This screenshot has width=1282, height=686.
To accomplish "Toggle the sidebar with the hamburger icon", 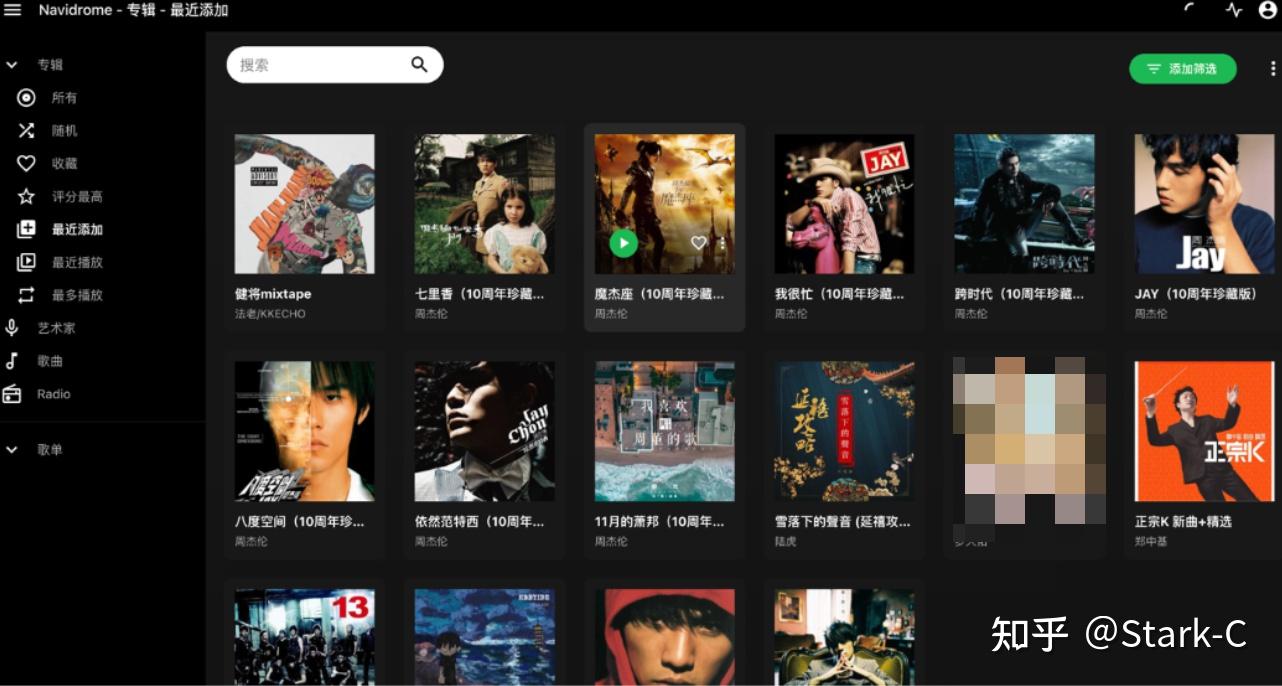I will click(12, 10).
